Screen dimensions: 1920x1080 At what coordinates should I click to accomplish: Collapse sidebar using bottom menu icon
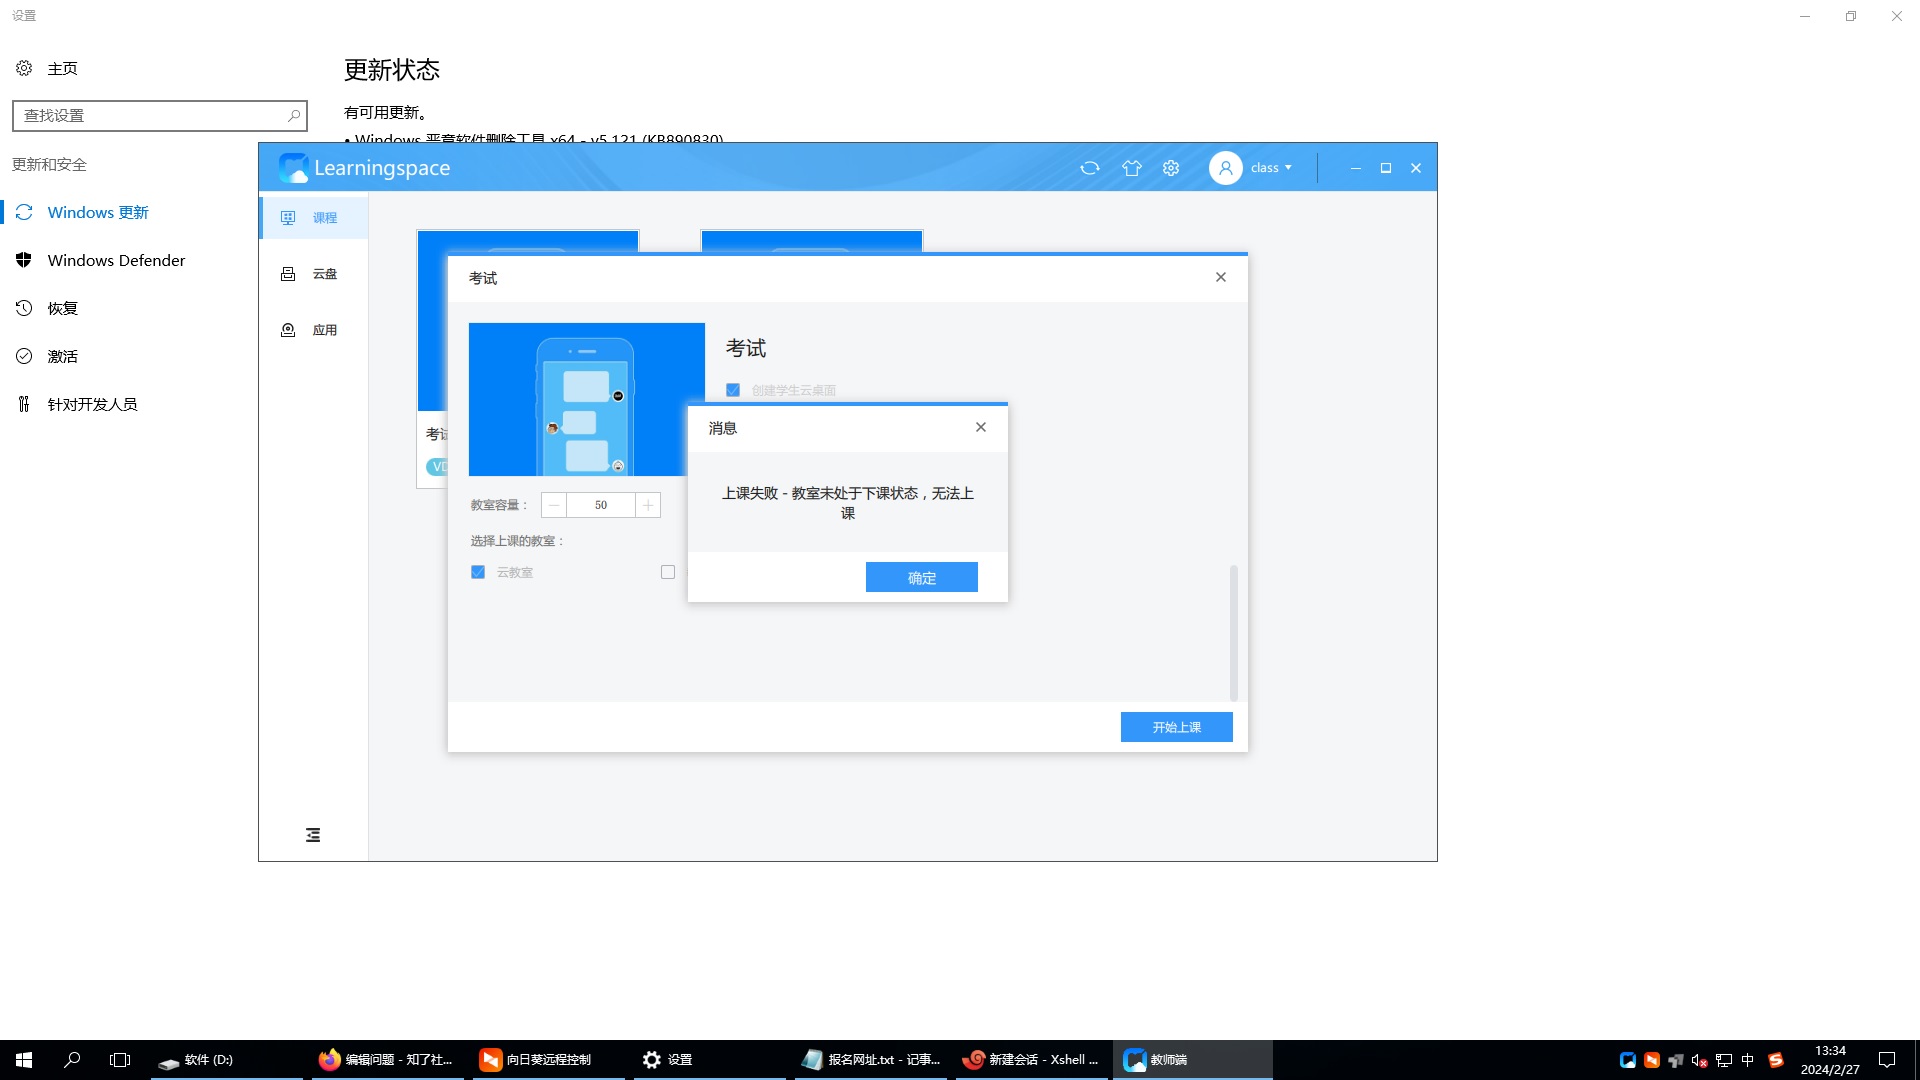[313, 835]
